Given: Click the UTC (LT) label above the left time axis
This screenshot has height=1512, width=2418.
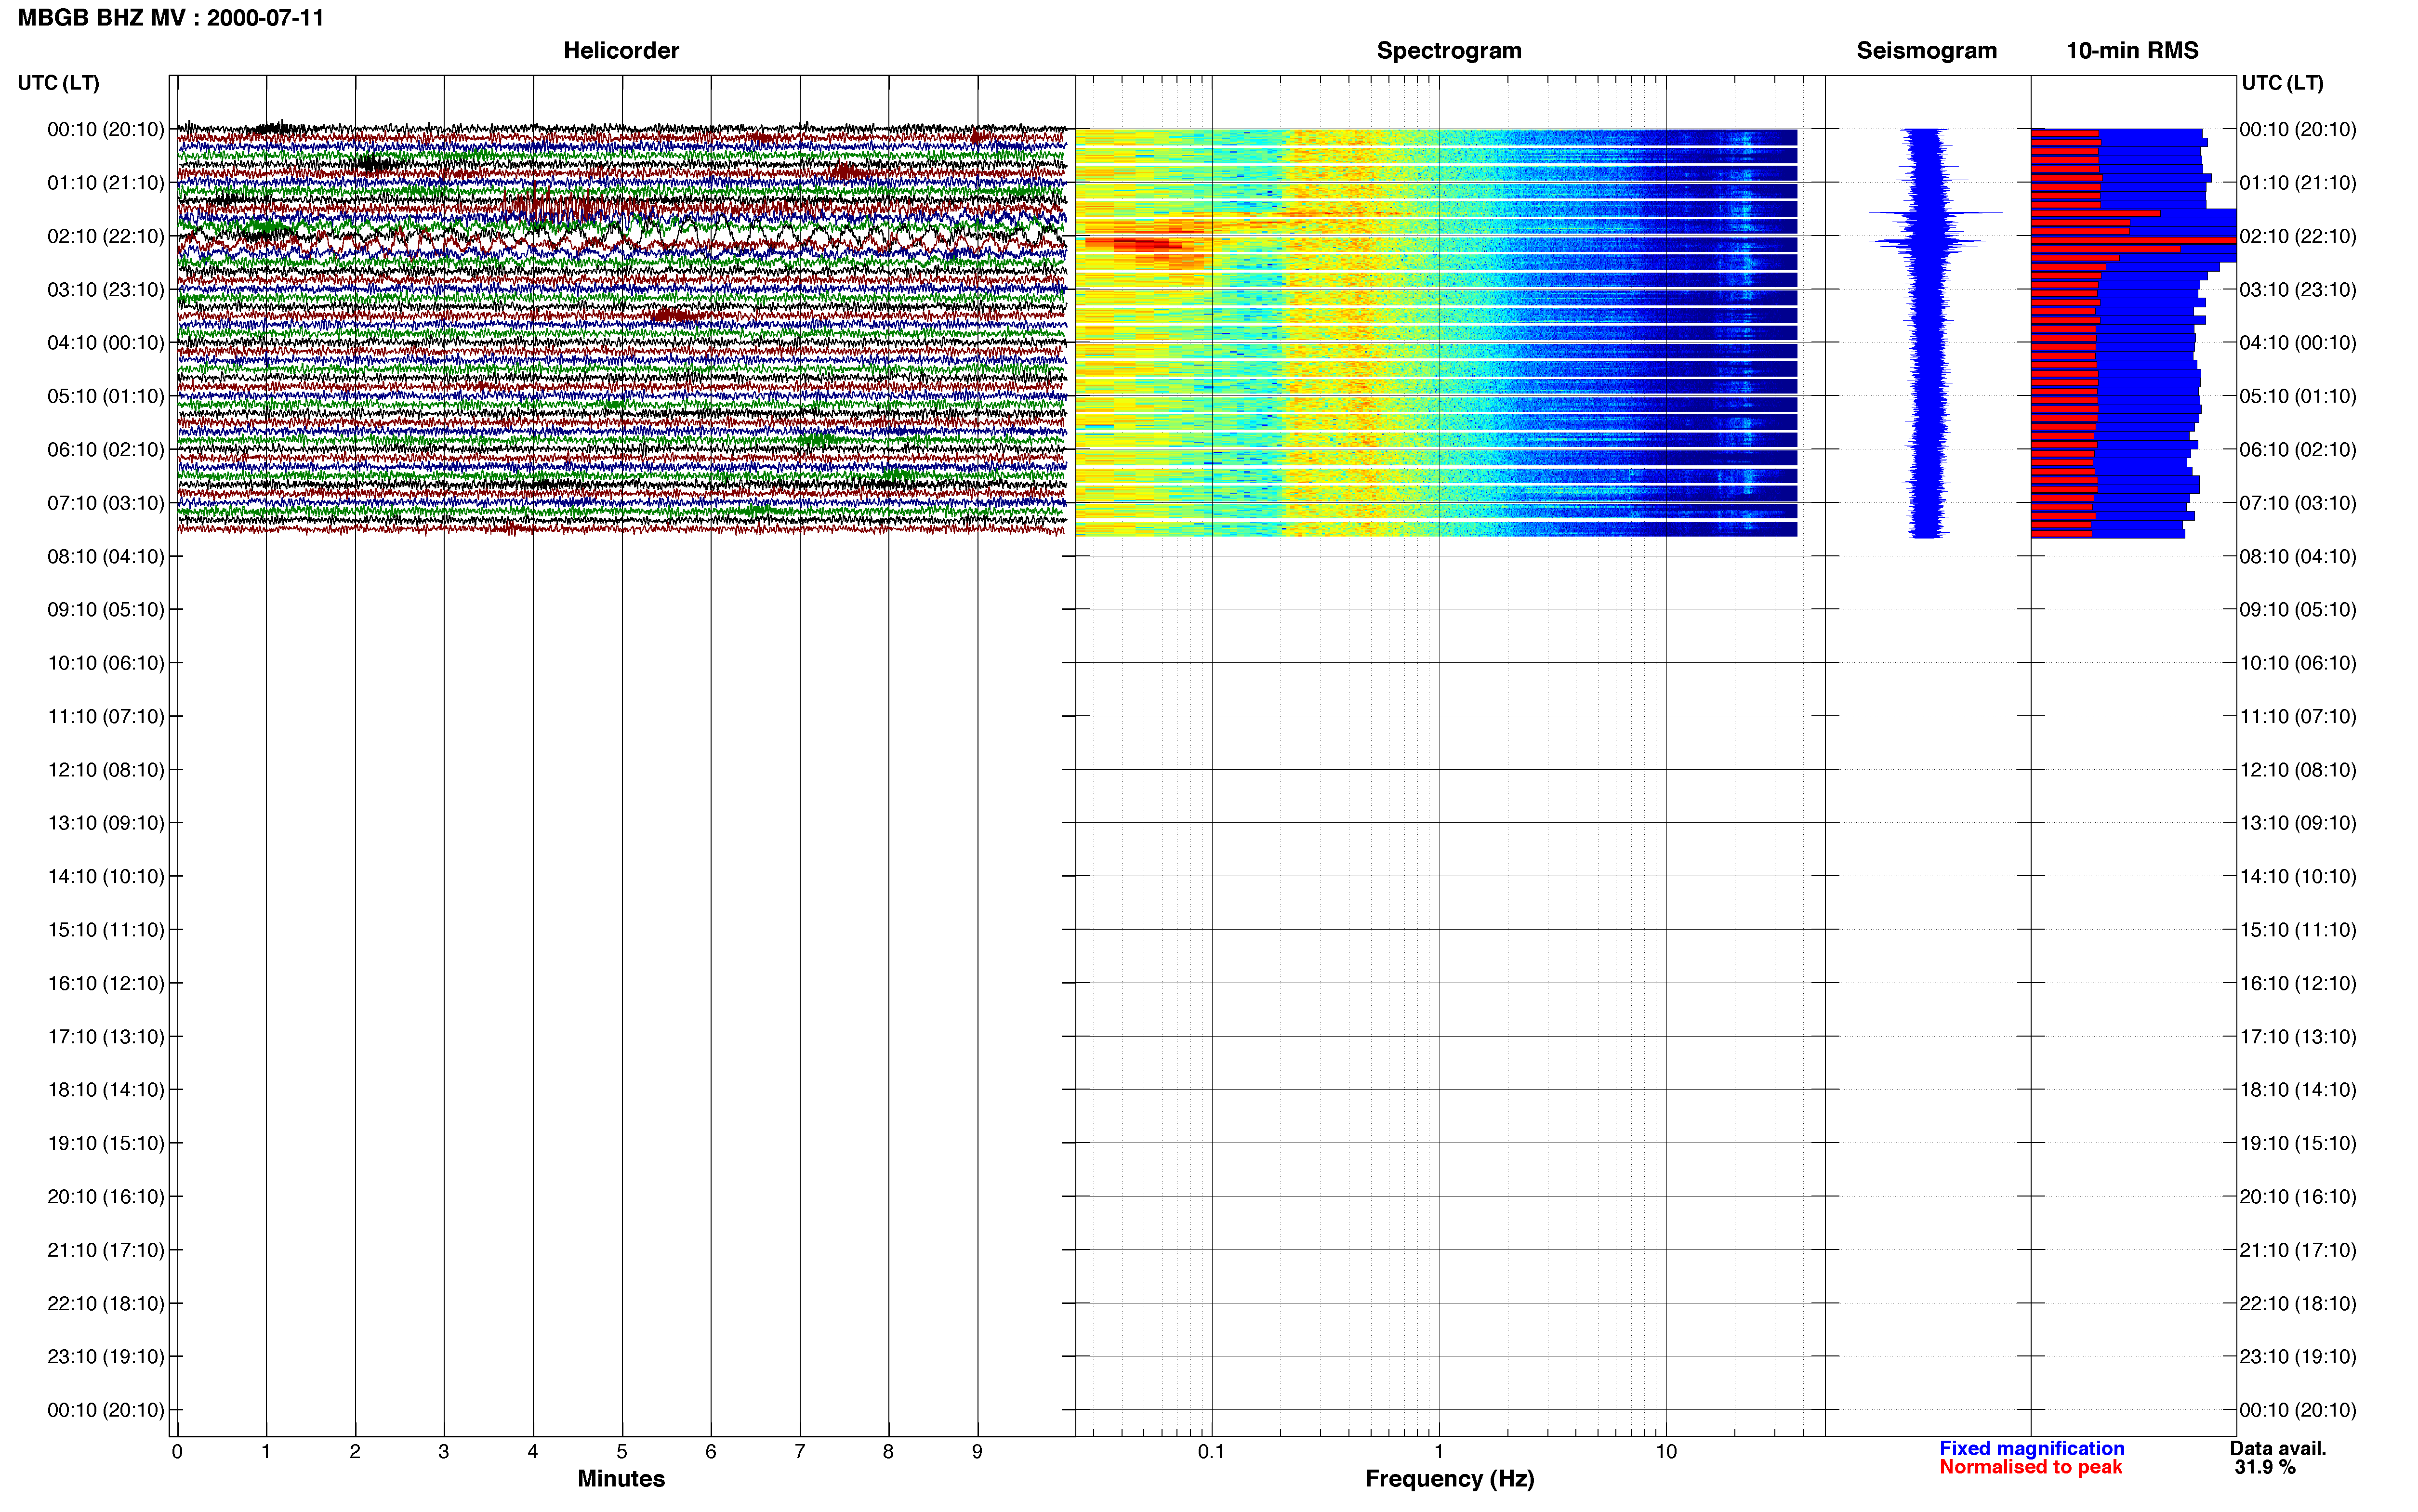Looking at the screenshot, I should point(58,82).
